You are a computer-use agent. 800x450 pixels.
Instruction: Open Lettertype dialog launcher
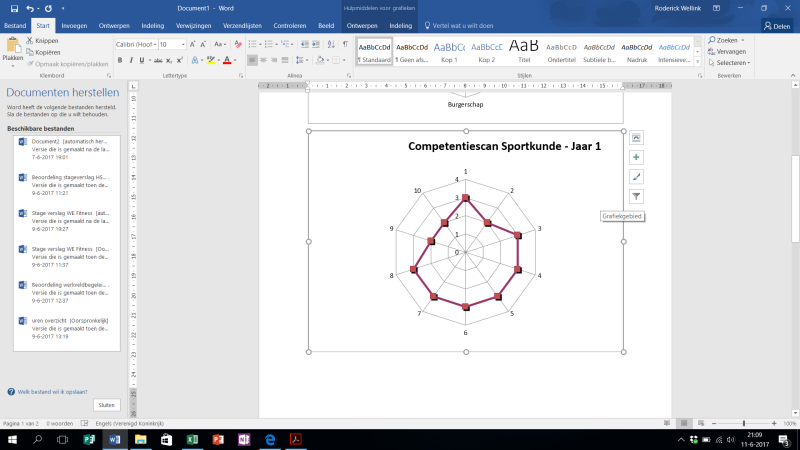click(x=241, y=76)
